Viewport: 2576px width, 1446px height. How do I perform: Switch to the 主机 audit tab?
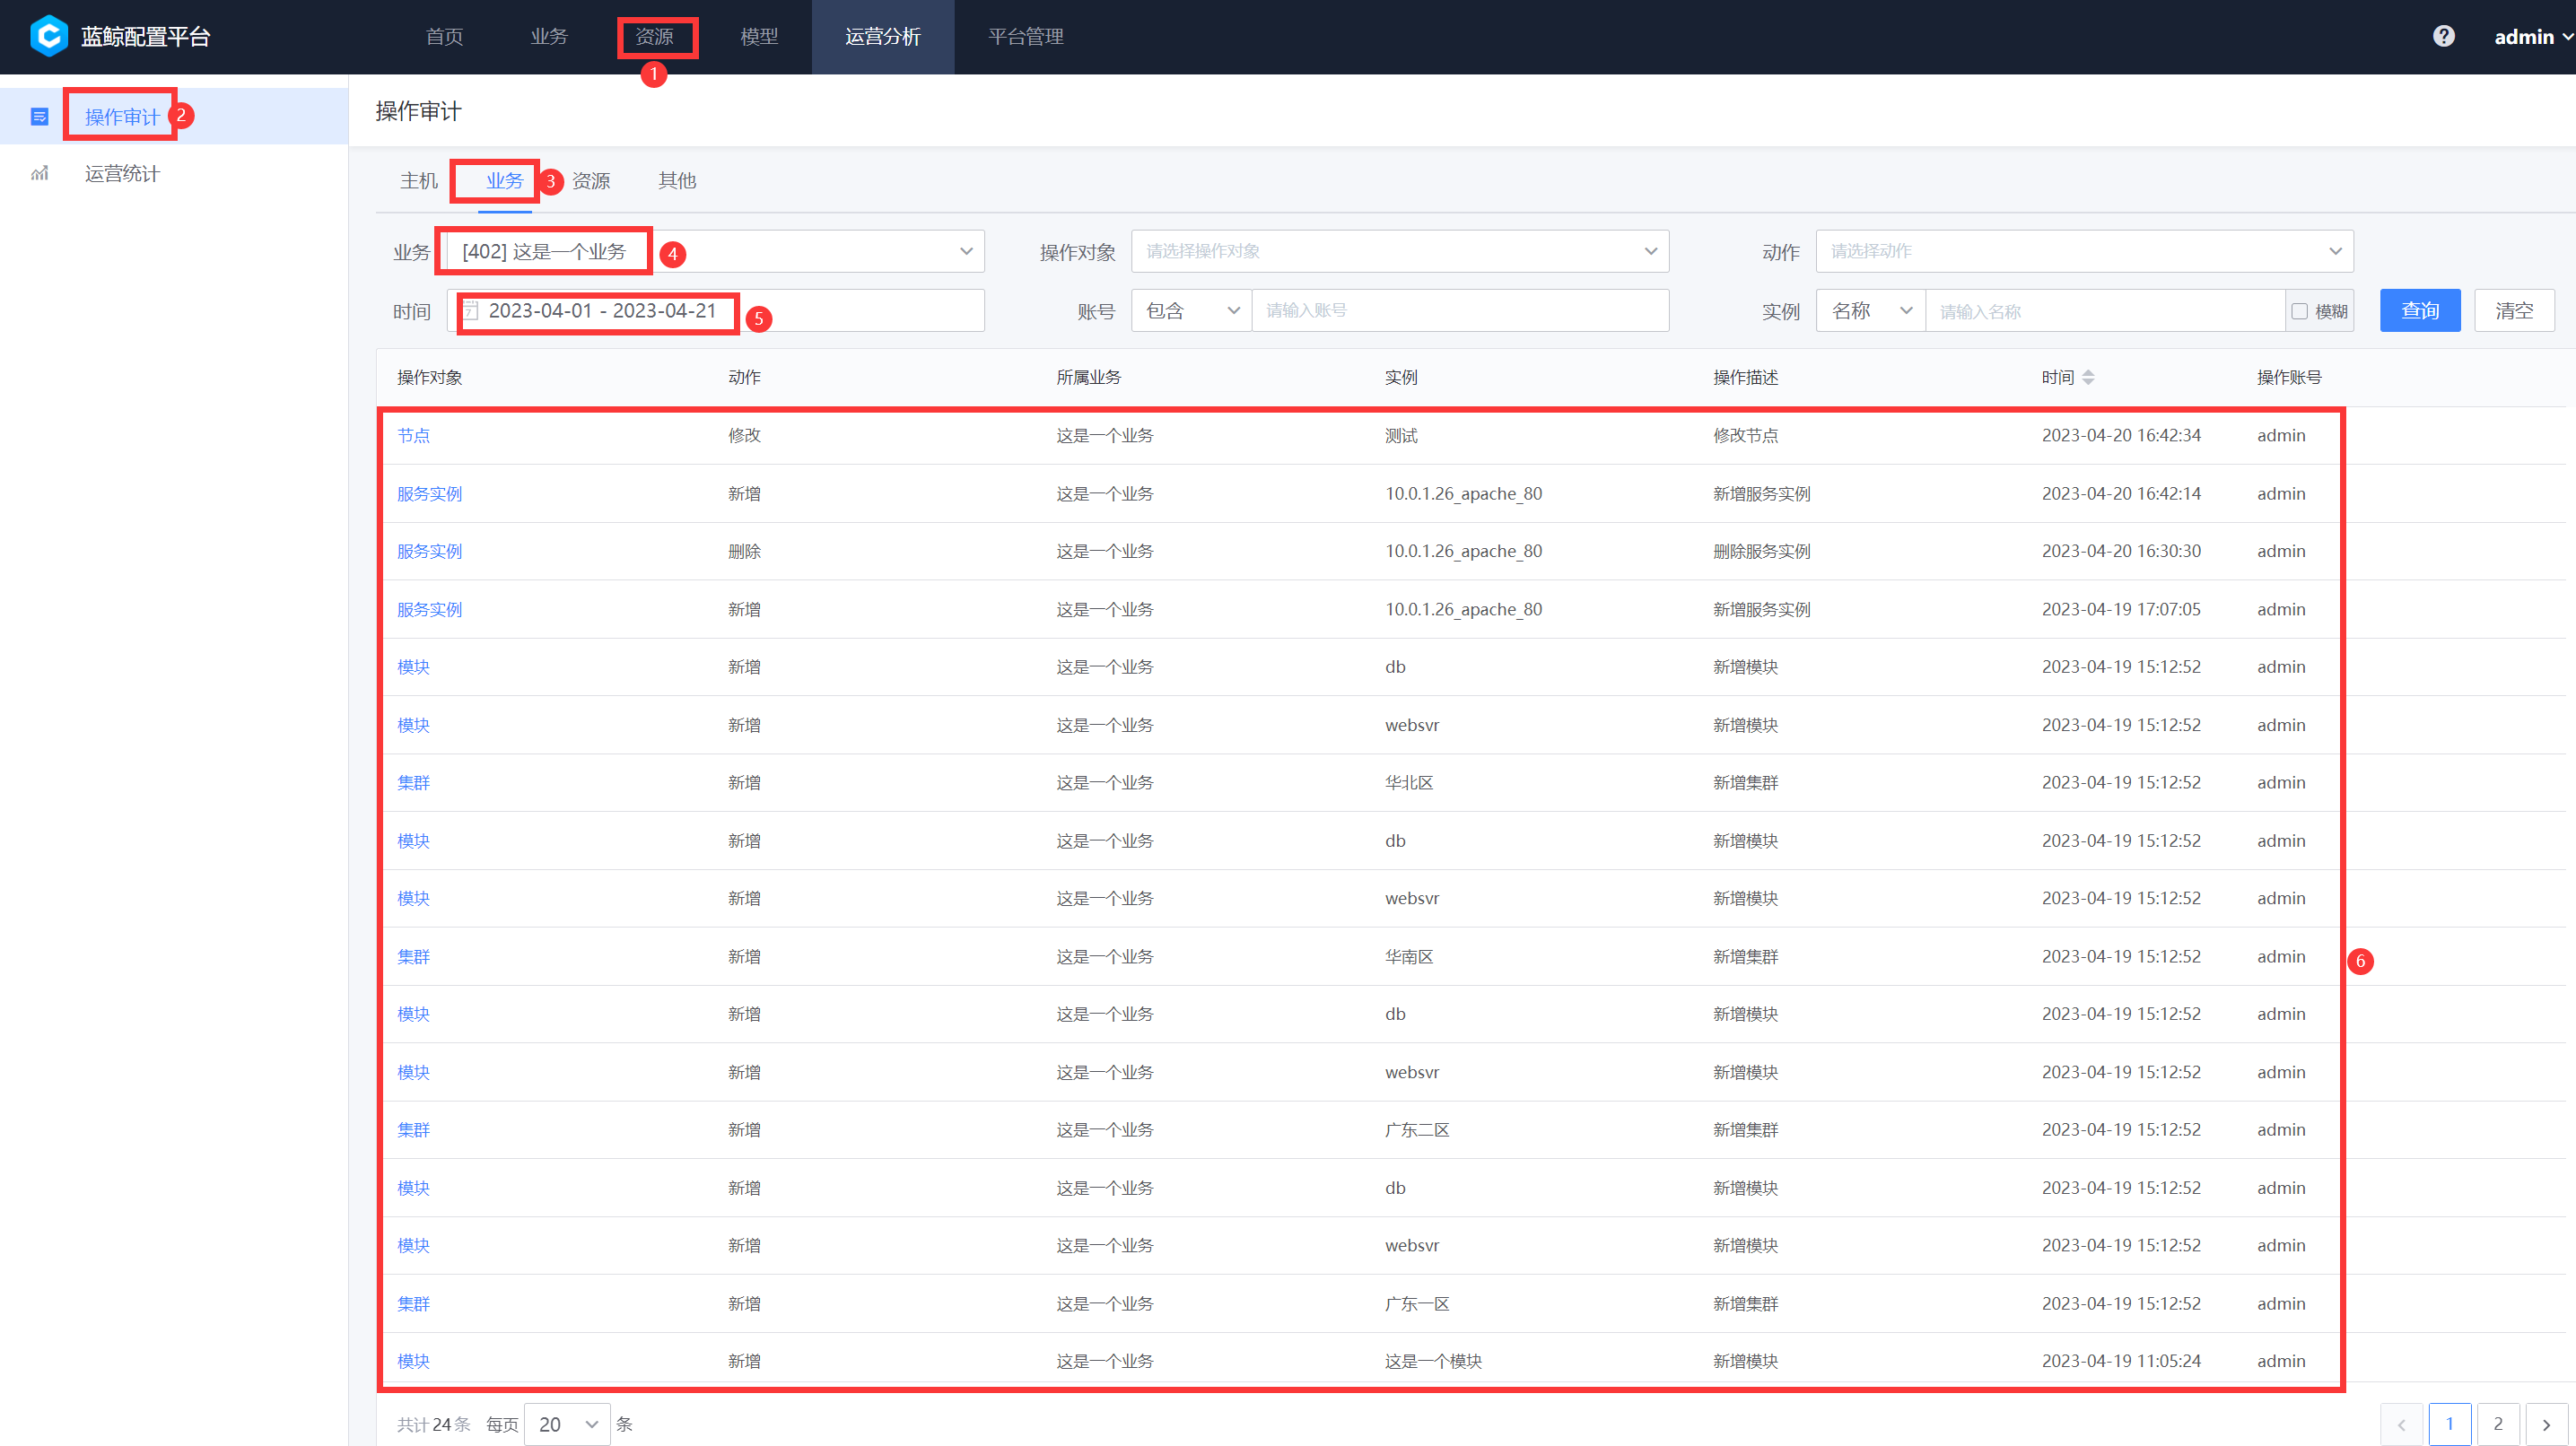click(x=418, y=181)
